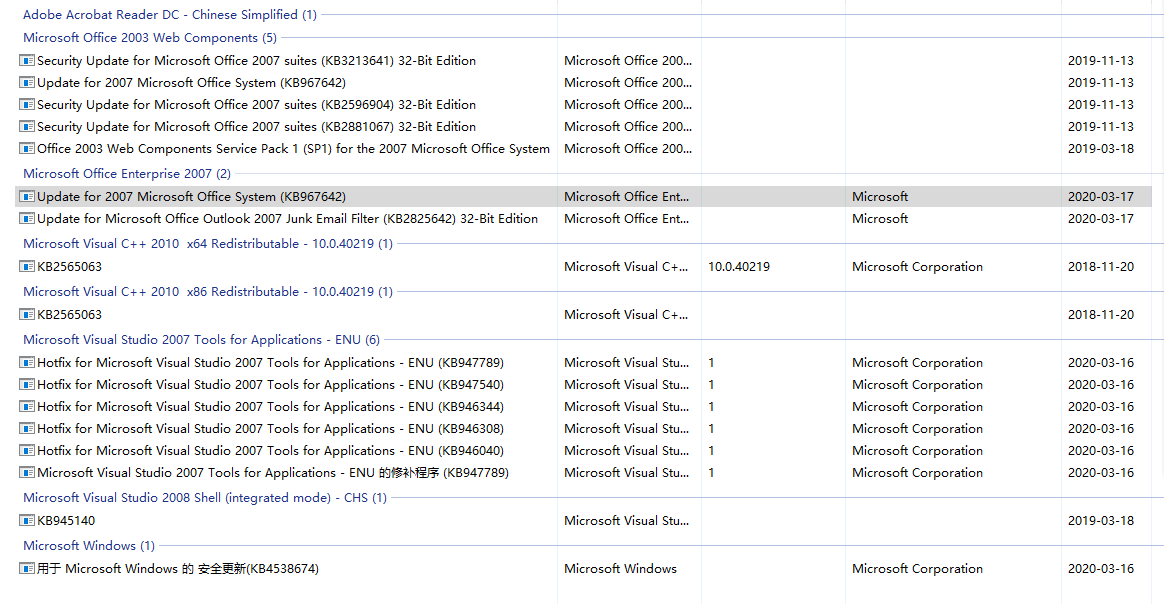Viewport: 1164px width, 604px height.
Task: Select Security Update for Office 2007 suites (KB2881067)
Action: pos(256,127)
